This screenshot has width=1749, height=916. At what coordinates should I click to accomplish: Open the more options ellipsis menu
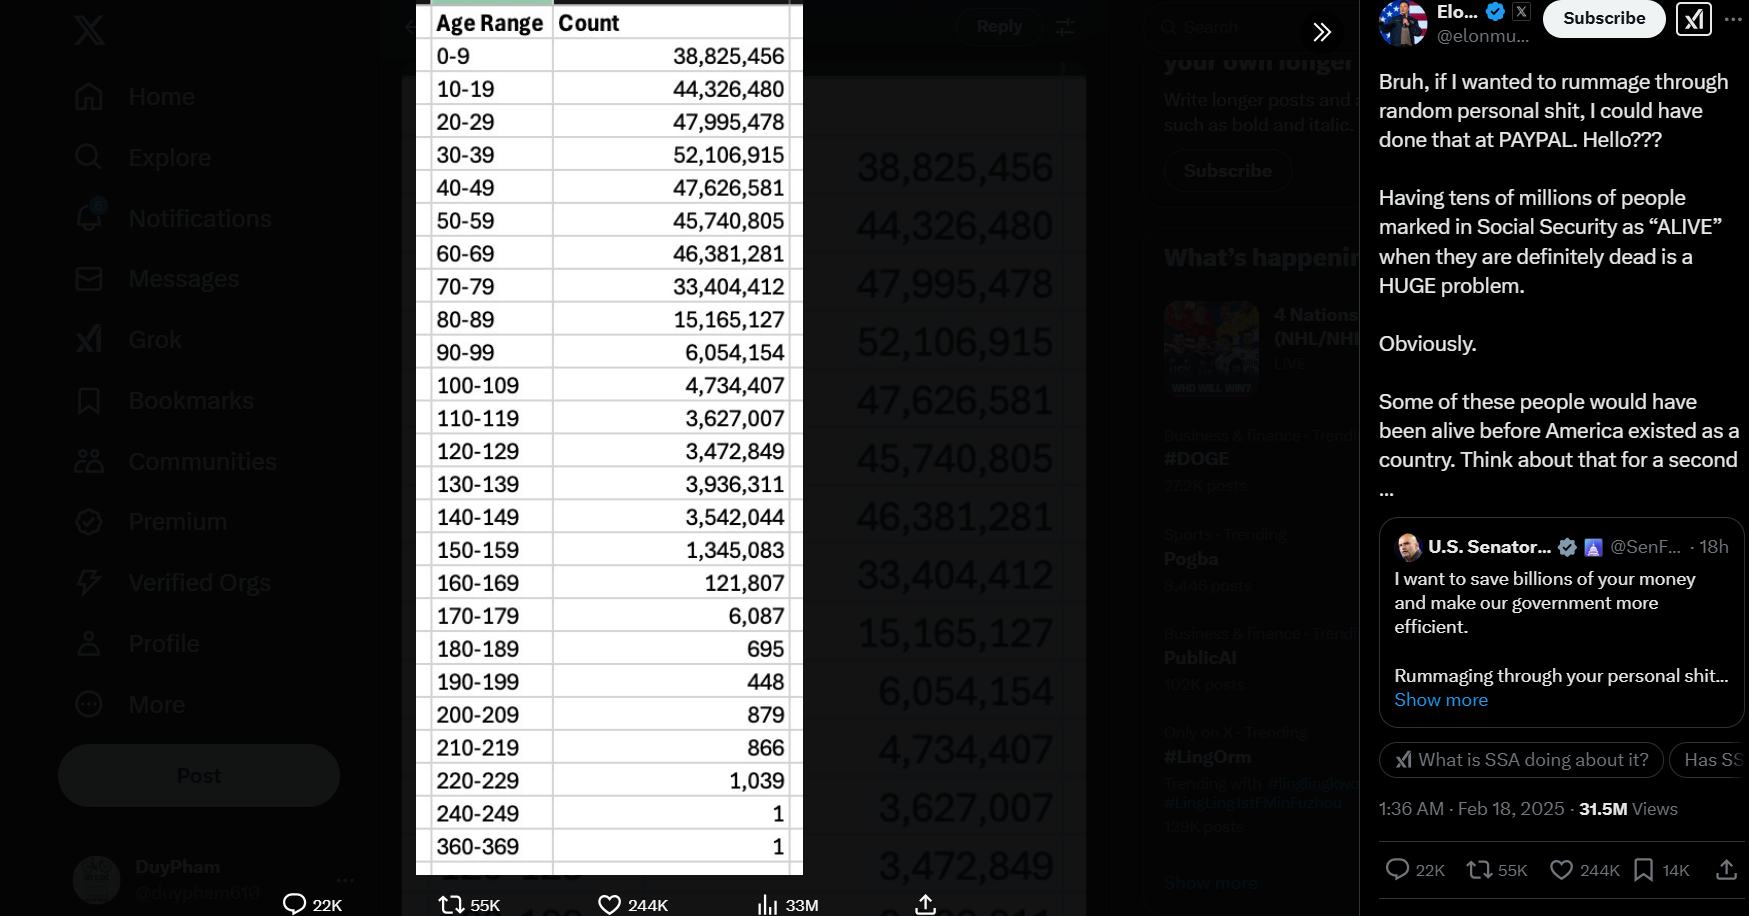click(1733, 19)
